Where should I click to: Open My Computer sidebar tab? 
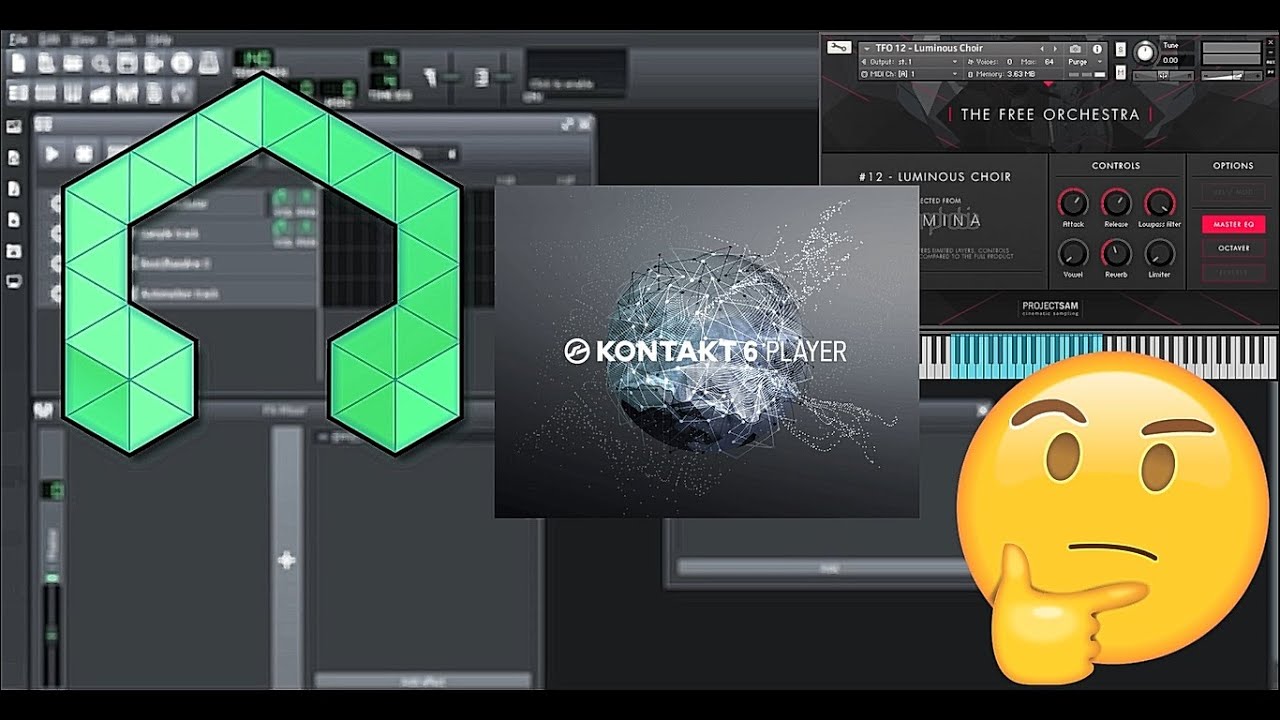coord(14,282)
